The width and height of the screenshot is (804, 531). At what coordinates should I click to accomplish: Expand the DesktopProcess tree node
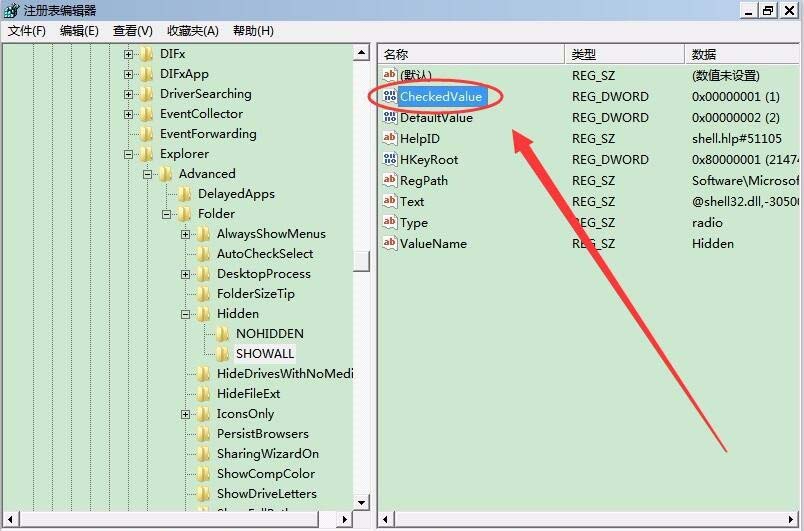(186, 274)
